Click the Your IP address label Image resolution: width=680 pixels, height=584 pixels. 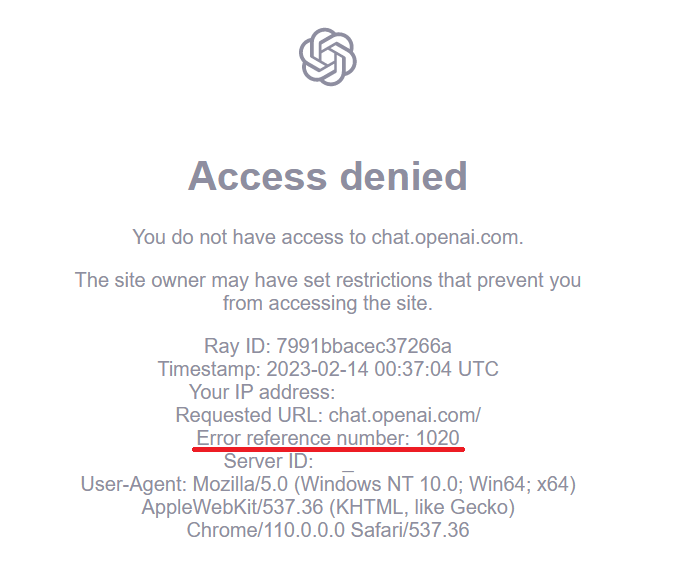(x=261, y=392)
